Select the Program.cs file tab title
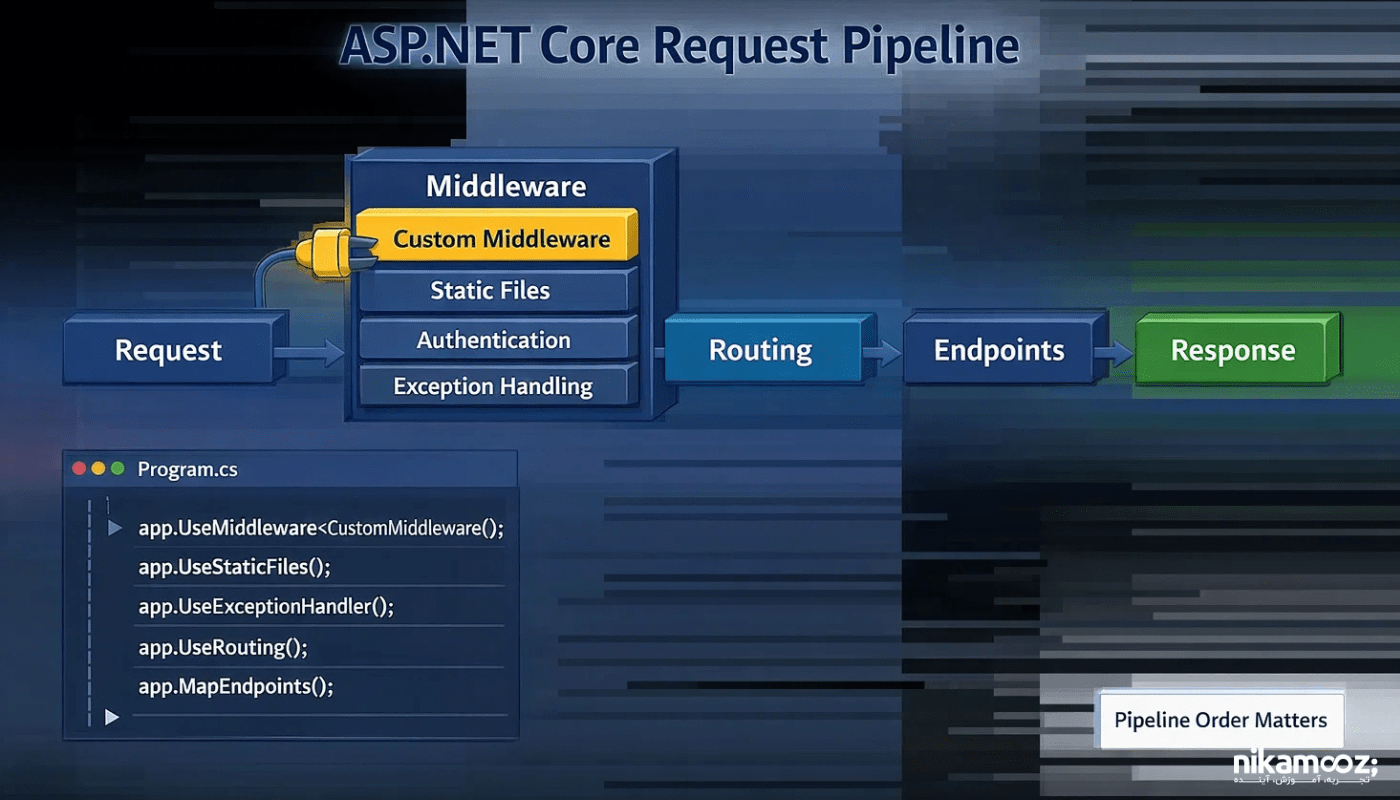The height and width of the screenshot is (800, 1400). click(x=187, y=469)
